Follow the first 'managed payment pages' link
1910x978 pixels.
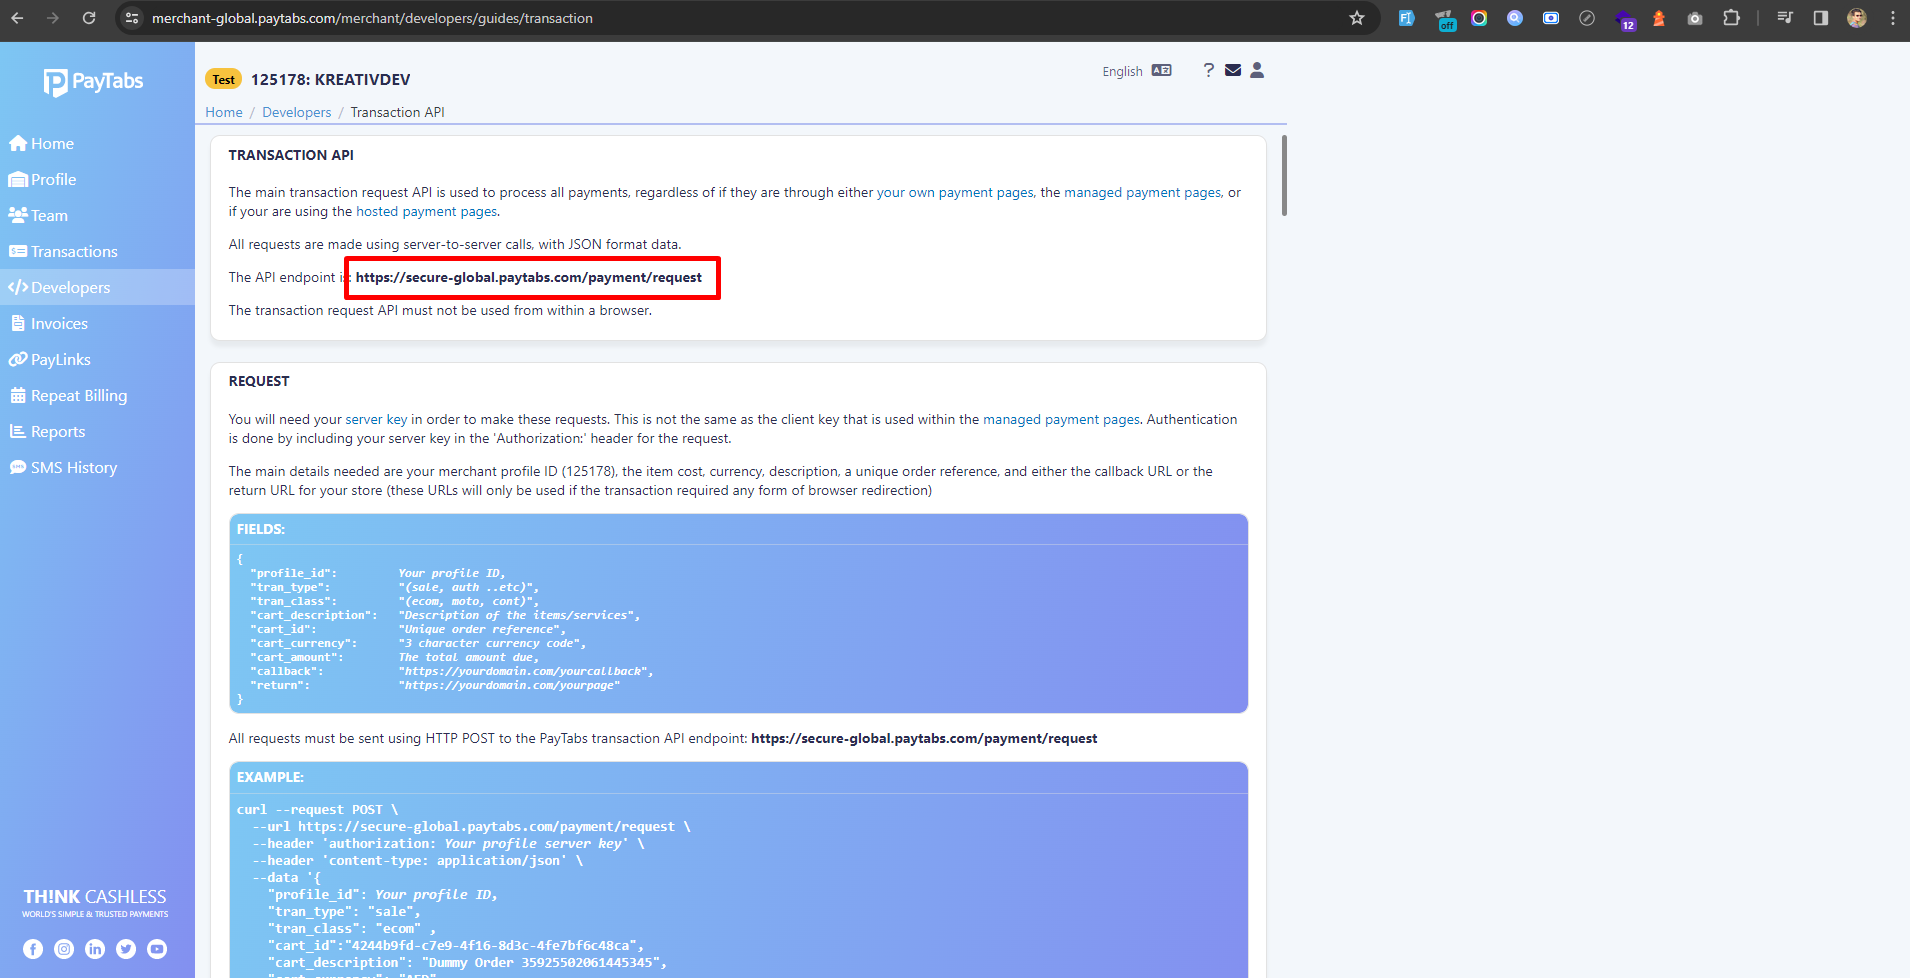[x=1142, y=192]
